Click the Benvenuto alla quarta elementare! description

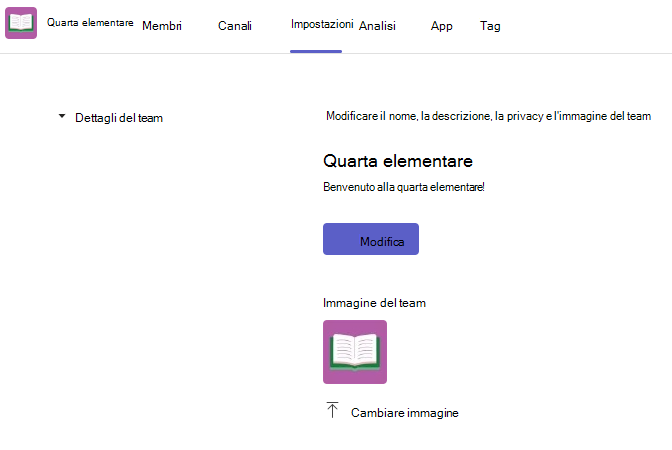point(404,187)
